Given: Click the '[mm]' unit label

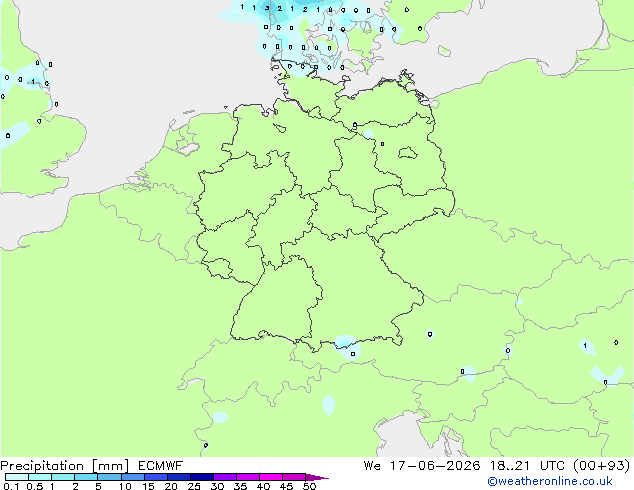Looking at the screenshot, I should coord(110,466).
